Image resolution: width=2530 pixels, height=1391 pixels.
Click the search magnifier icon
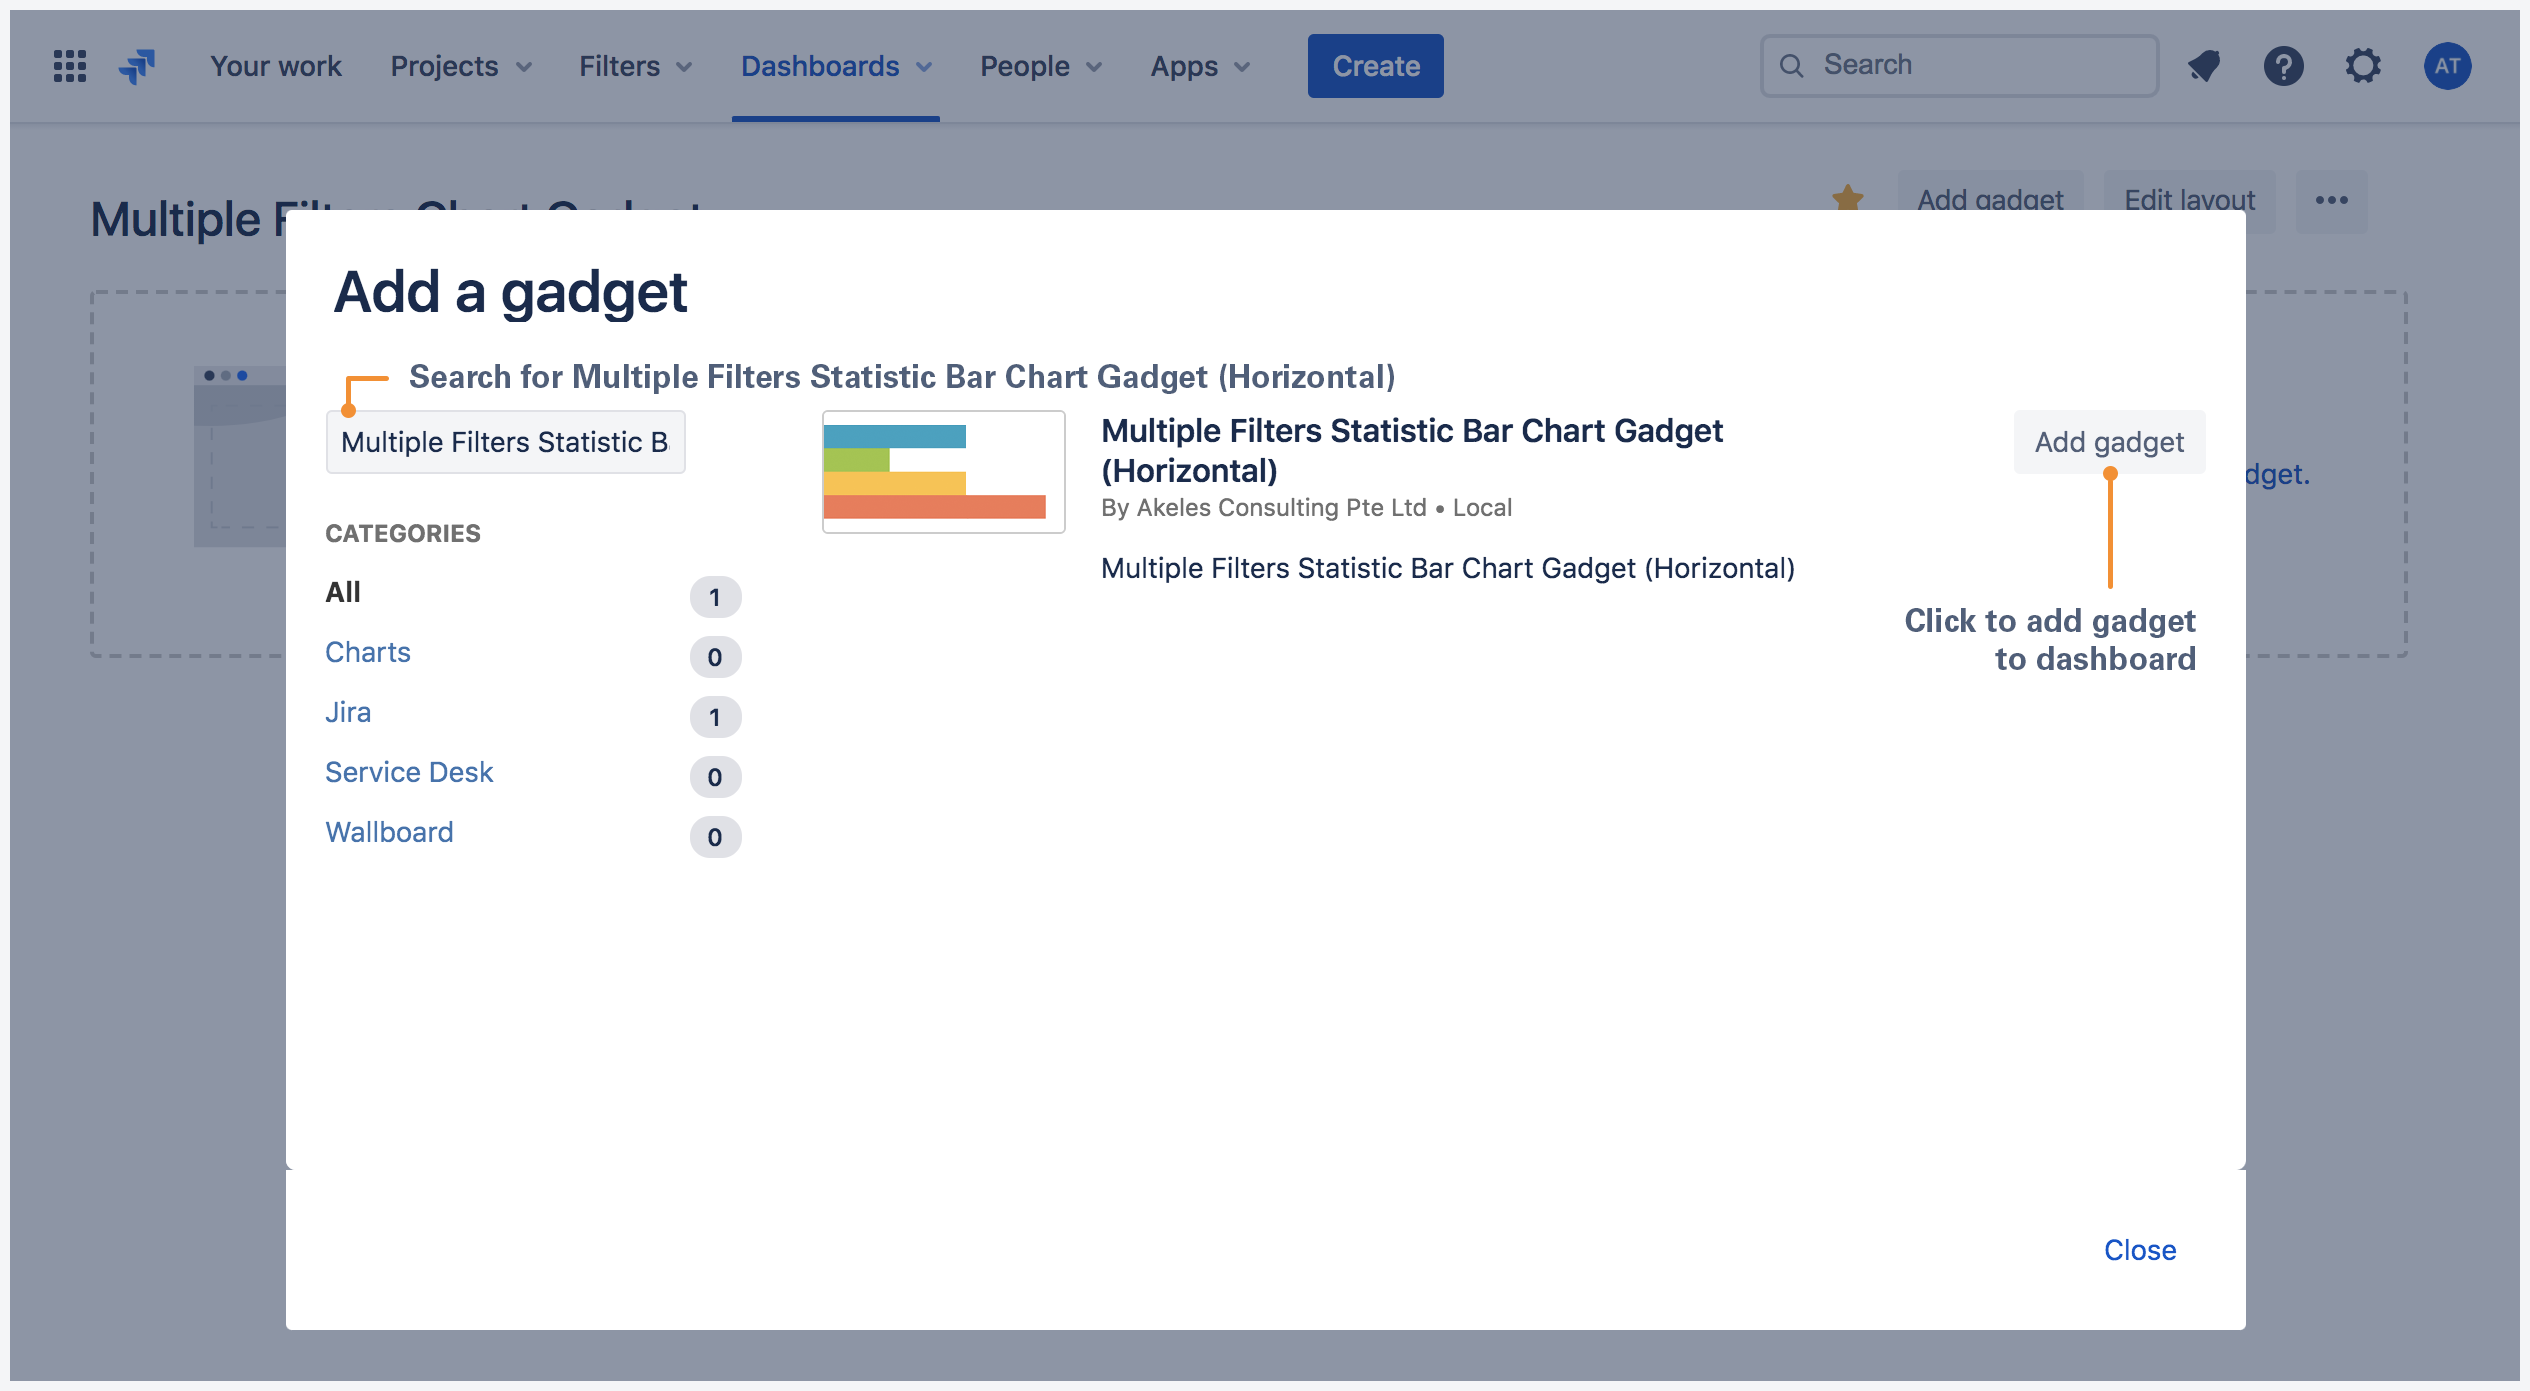(x=1793, y=64)
